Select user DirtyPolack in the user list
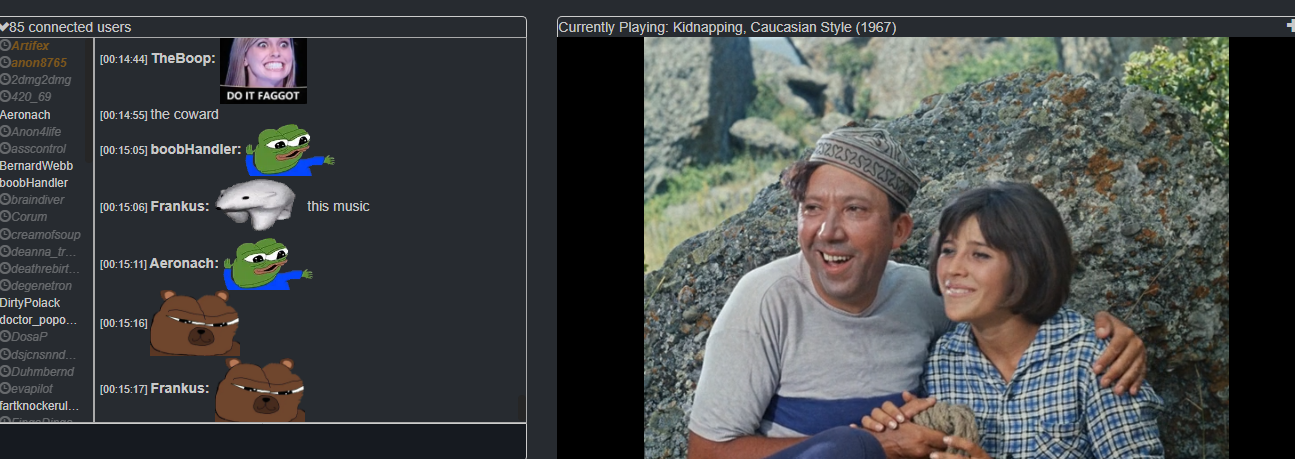 [30, 302]
